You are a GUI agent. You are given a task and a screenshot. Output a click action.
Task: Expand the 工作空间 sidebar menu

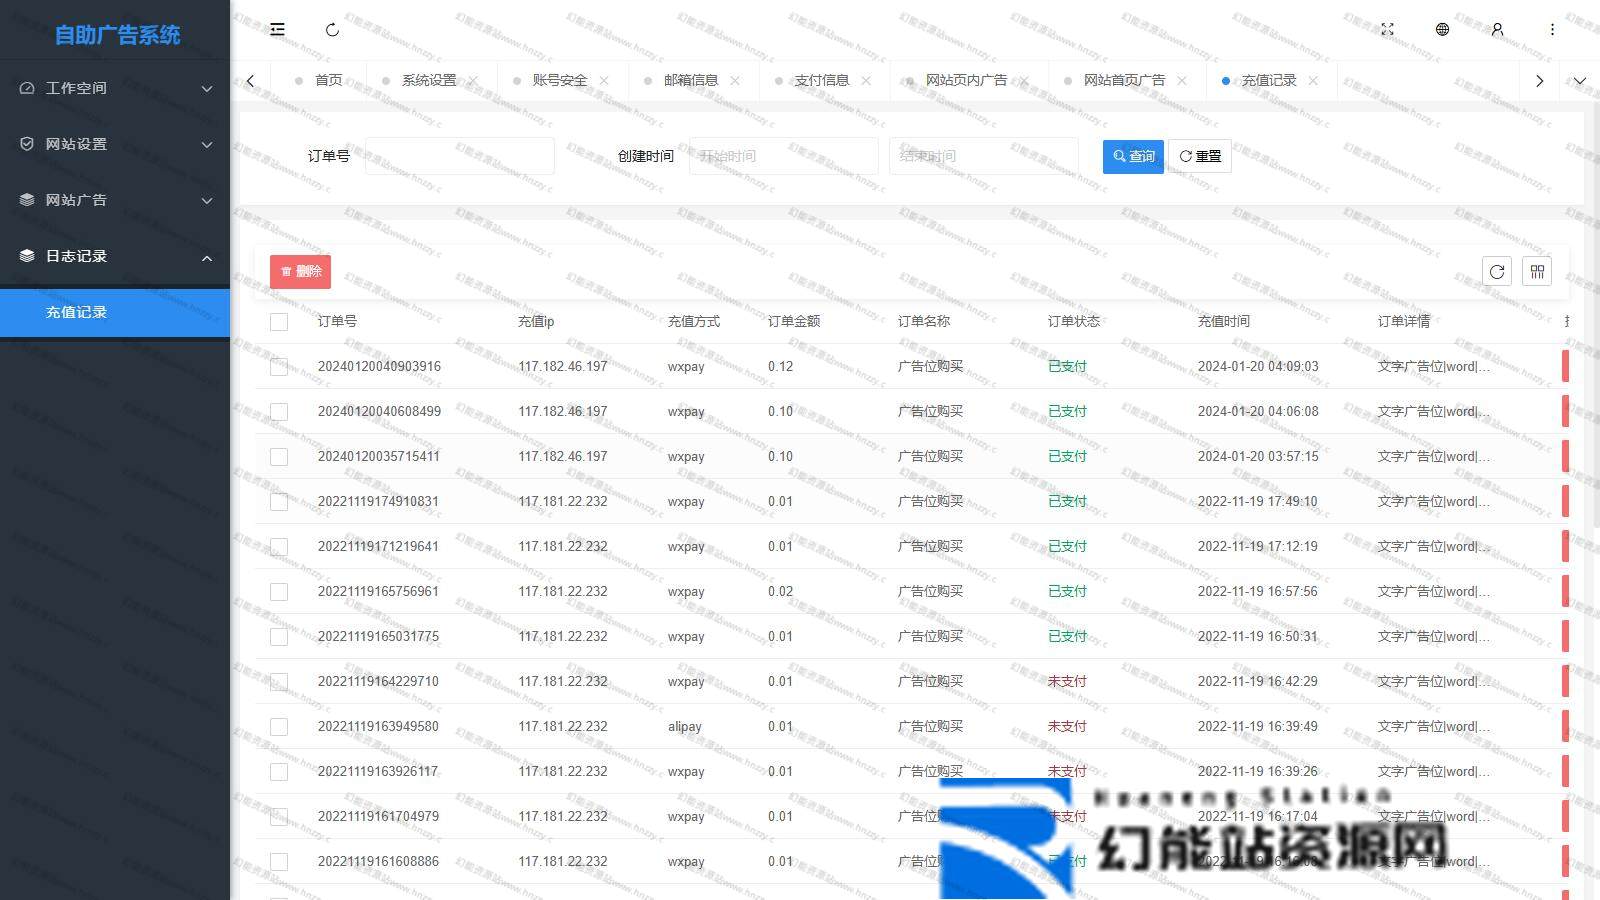(115, 88)
